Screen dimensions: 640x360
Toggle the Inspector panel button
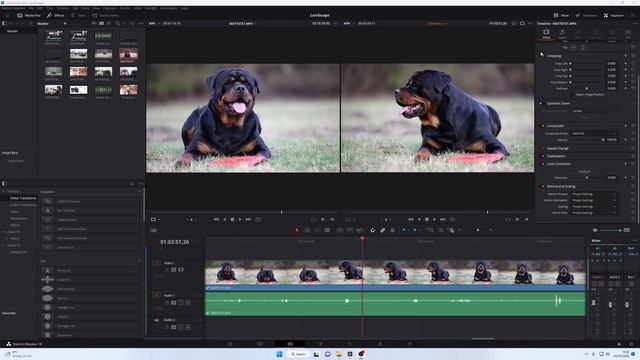pyautogui.click(x=613, y=16)
